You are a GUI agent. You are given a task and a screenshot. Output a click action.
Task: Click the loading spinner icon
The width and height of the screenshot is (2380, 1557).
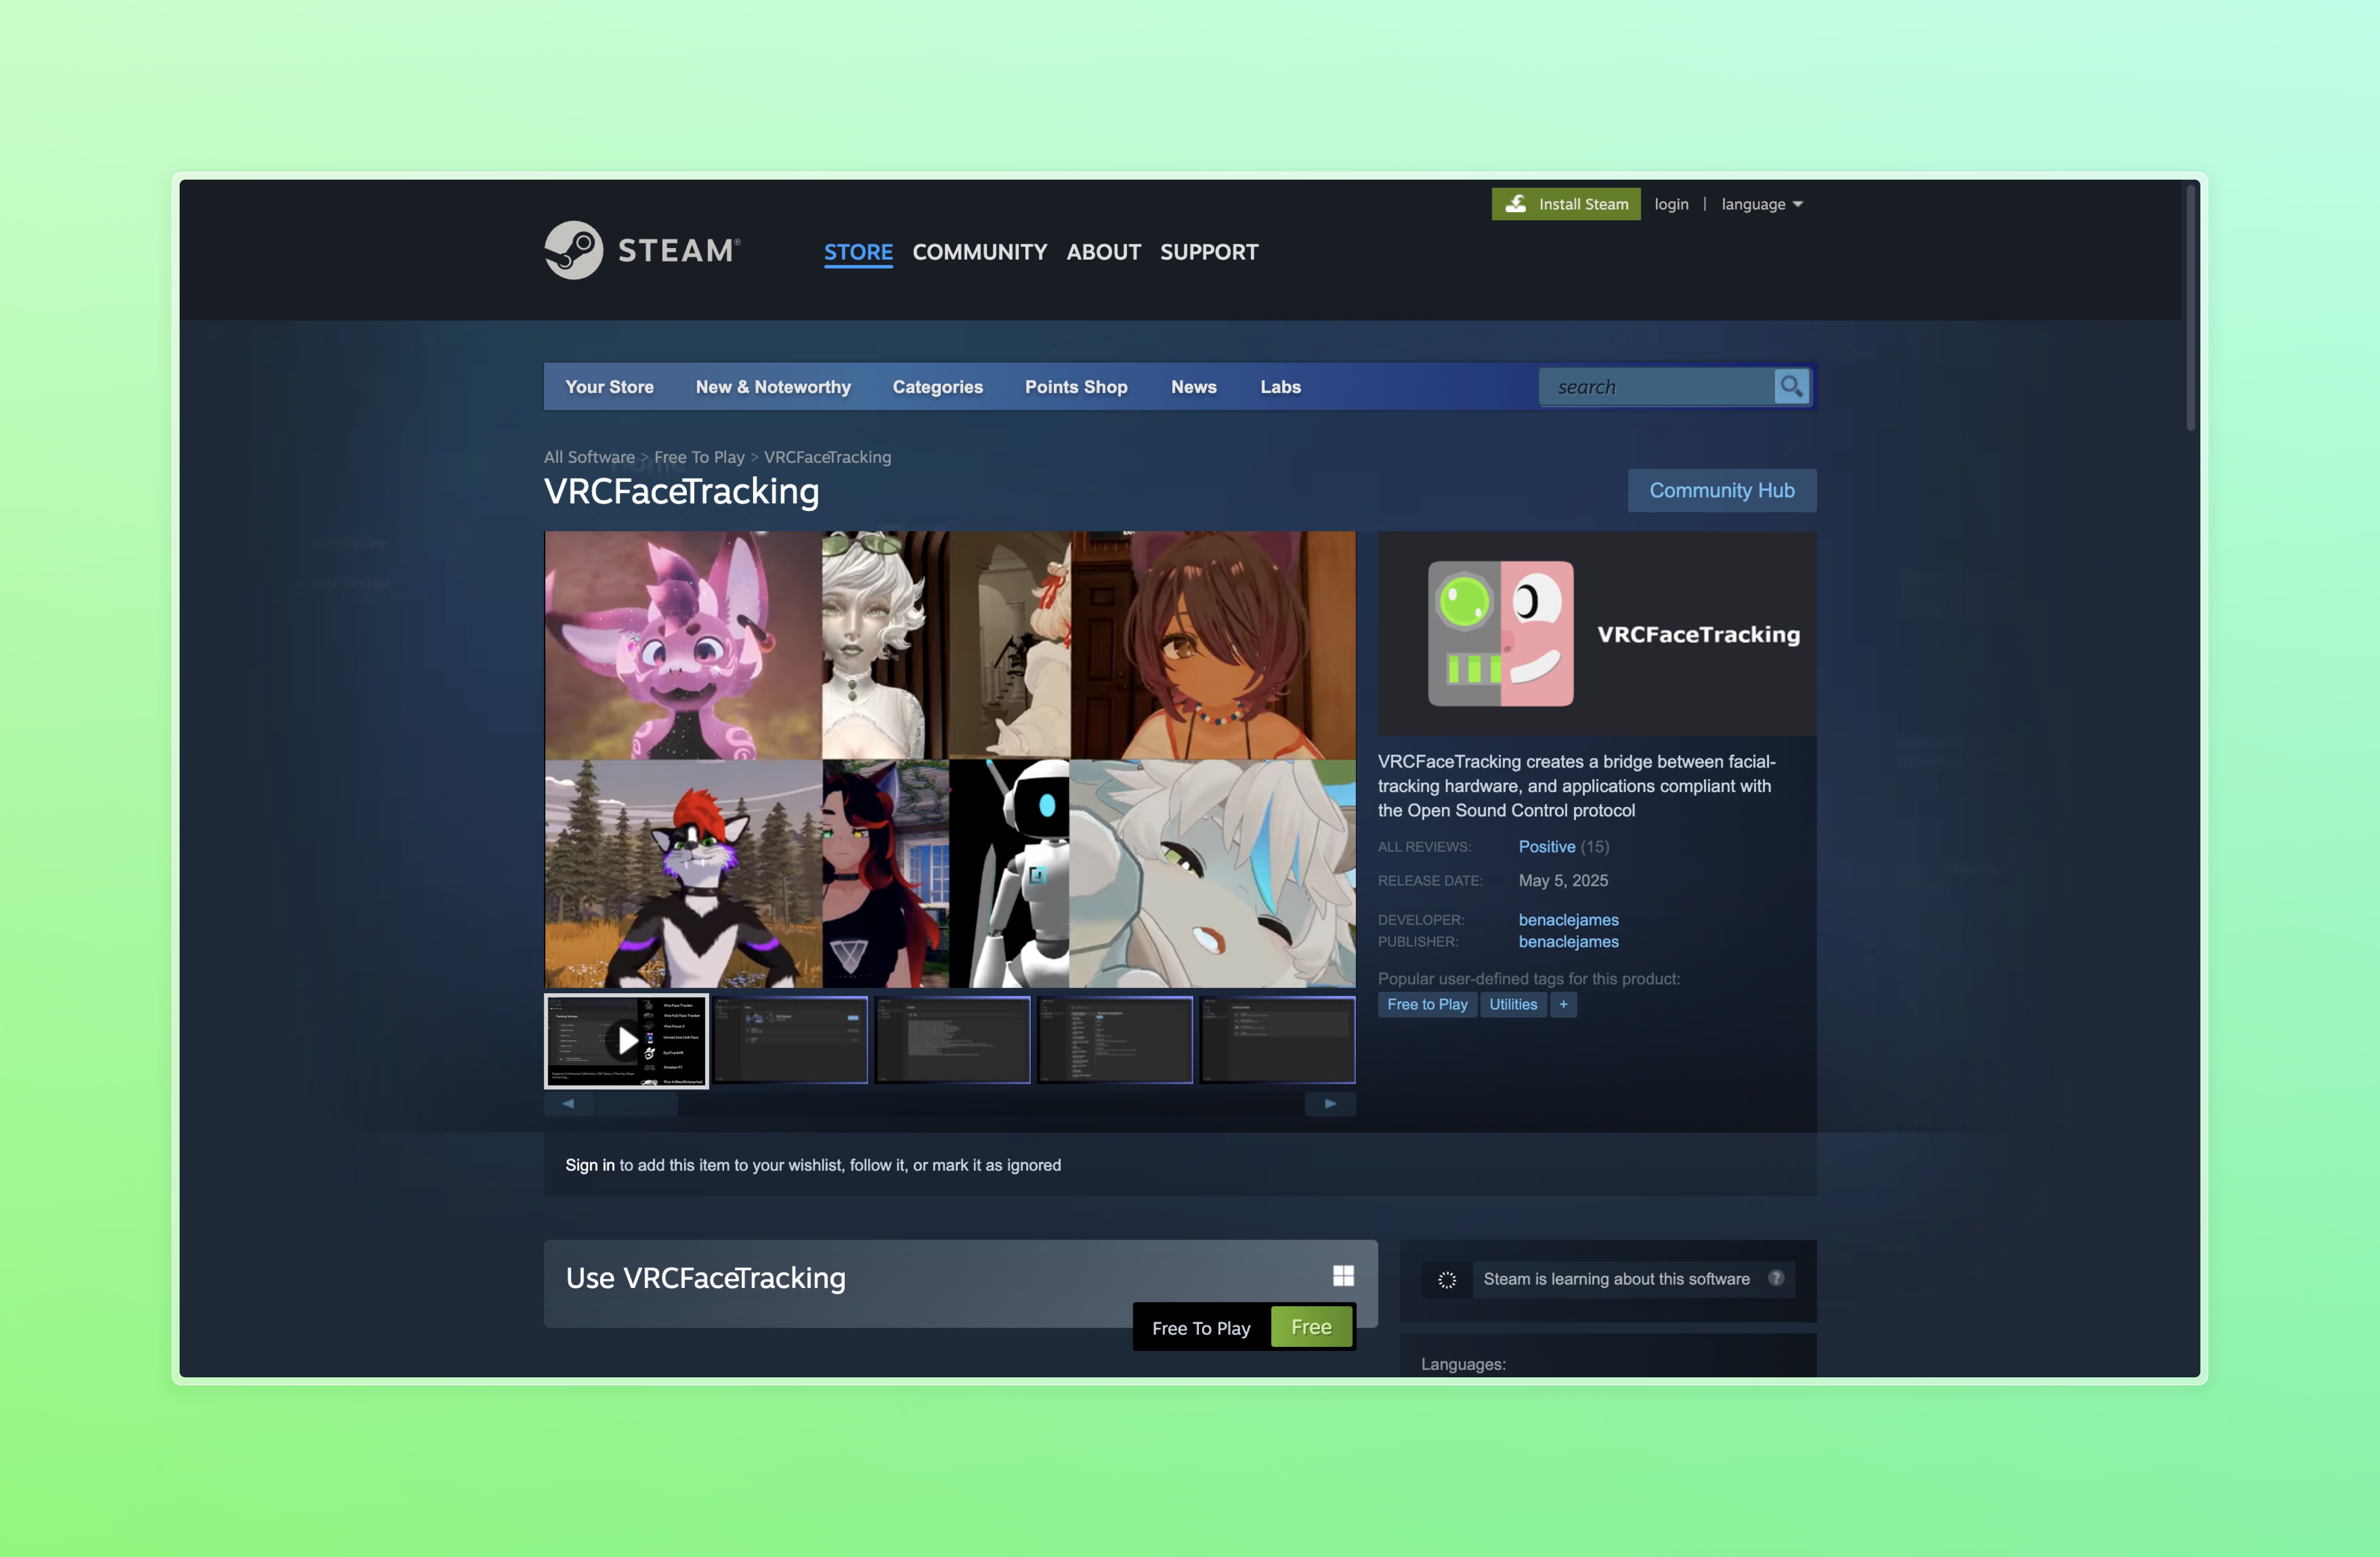(x=1447, y=1280)
